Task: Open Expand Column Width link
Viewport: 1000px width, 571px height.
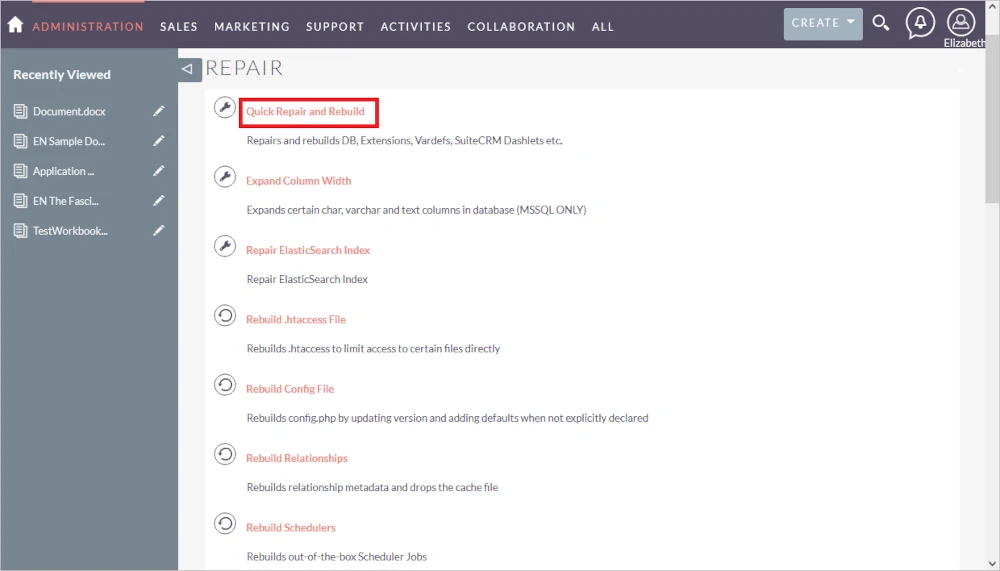Action: coord(298,181)
